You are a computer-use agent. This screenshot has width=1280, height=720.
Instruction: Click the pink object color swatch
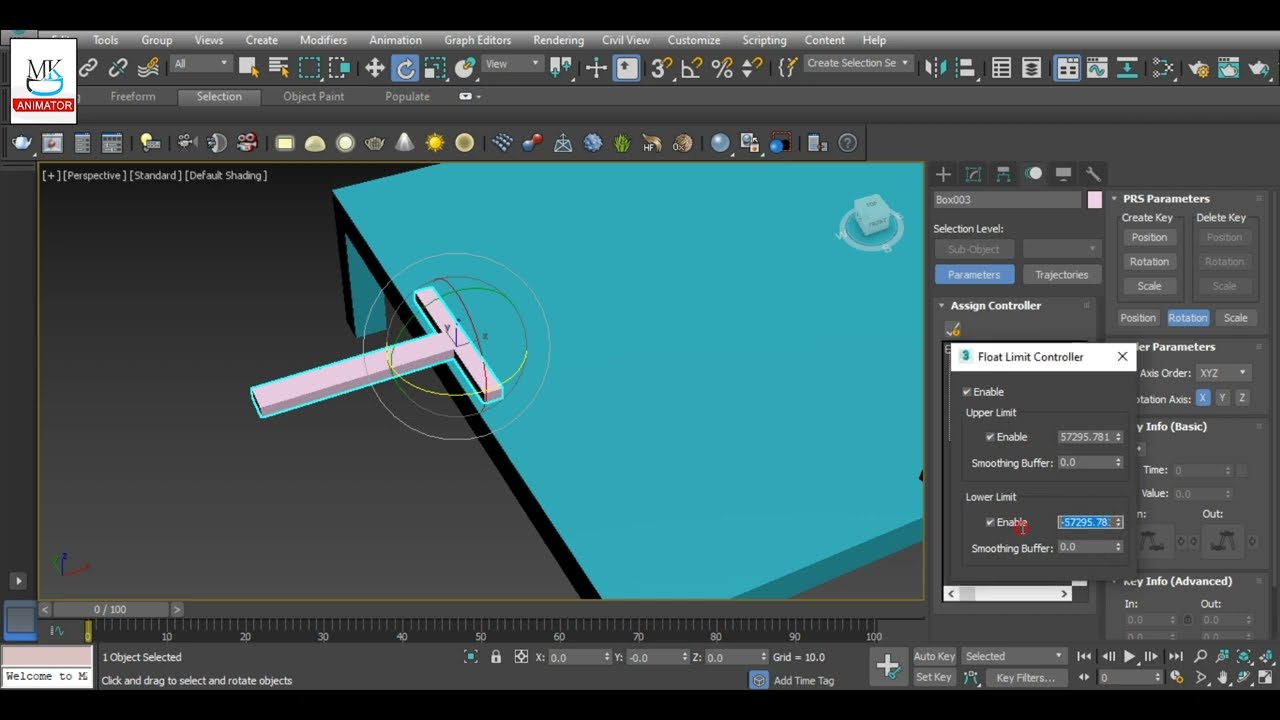coord(1094,200)
